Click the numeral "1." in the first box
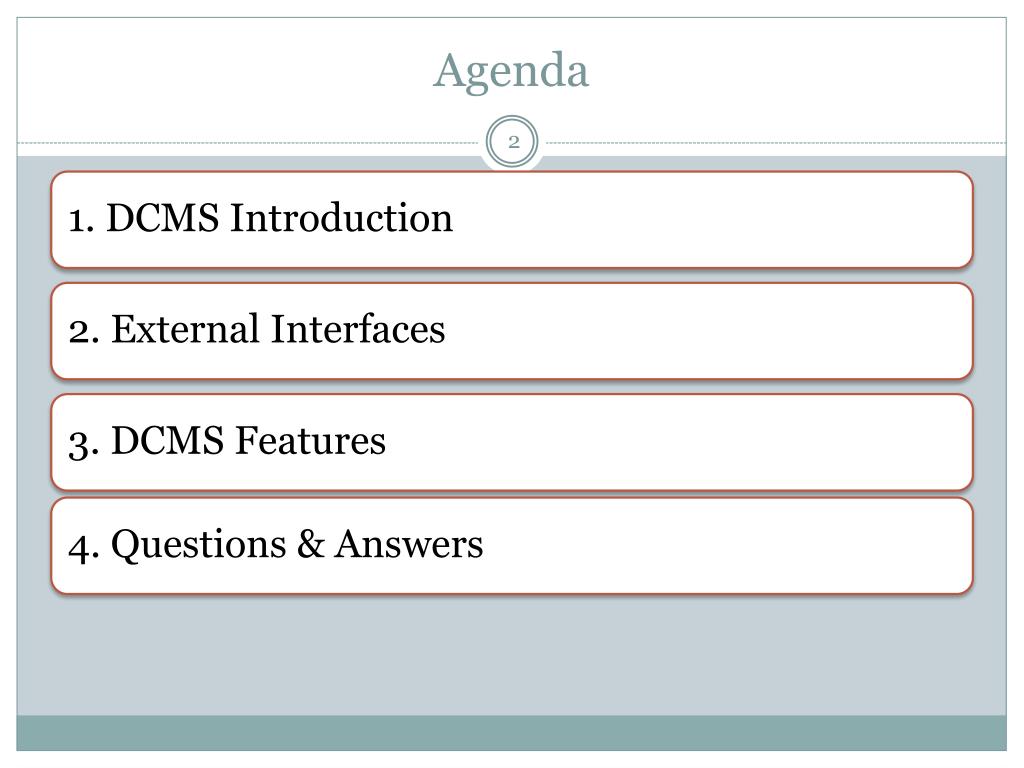Image resolution: width=1024 pixels, height=768 pixels. pos(82,219)
